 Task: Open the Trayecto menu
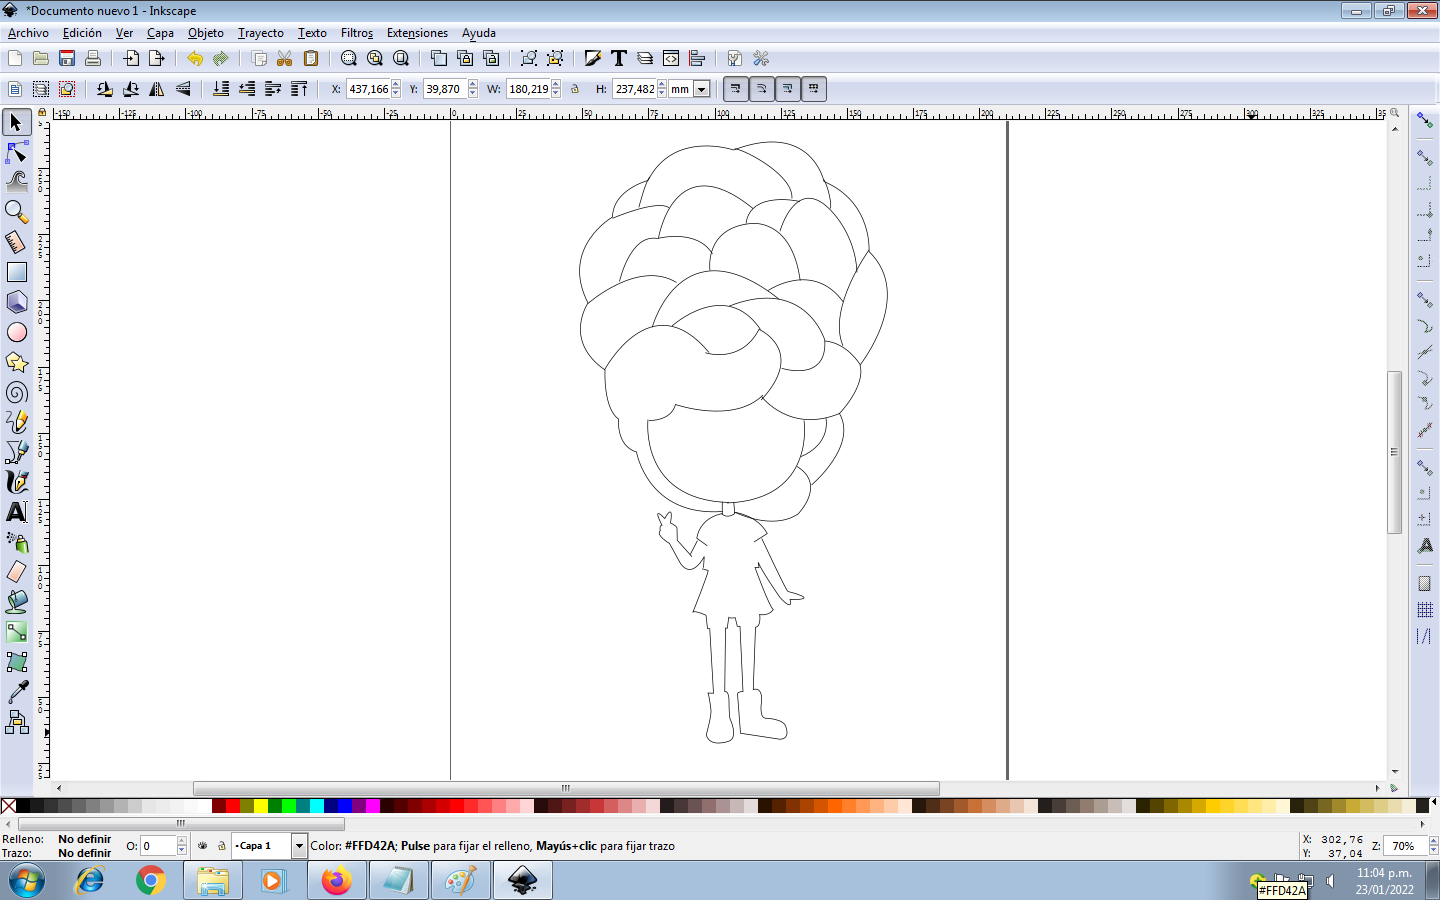pos(260,33)
